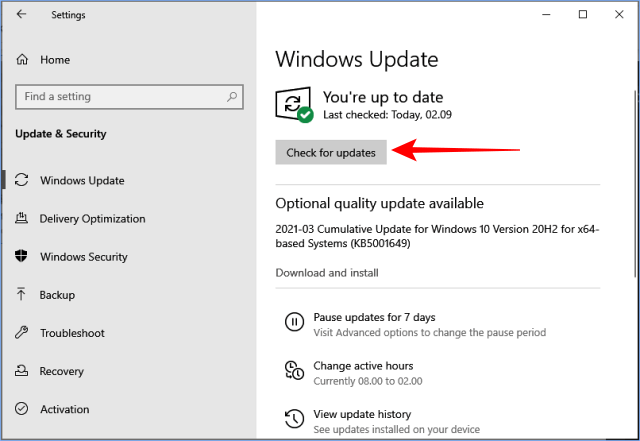Close the Settings window

pyautogui.click(x=619, y=15)
